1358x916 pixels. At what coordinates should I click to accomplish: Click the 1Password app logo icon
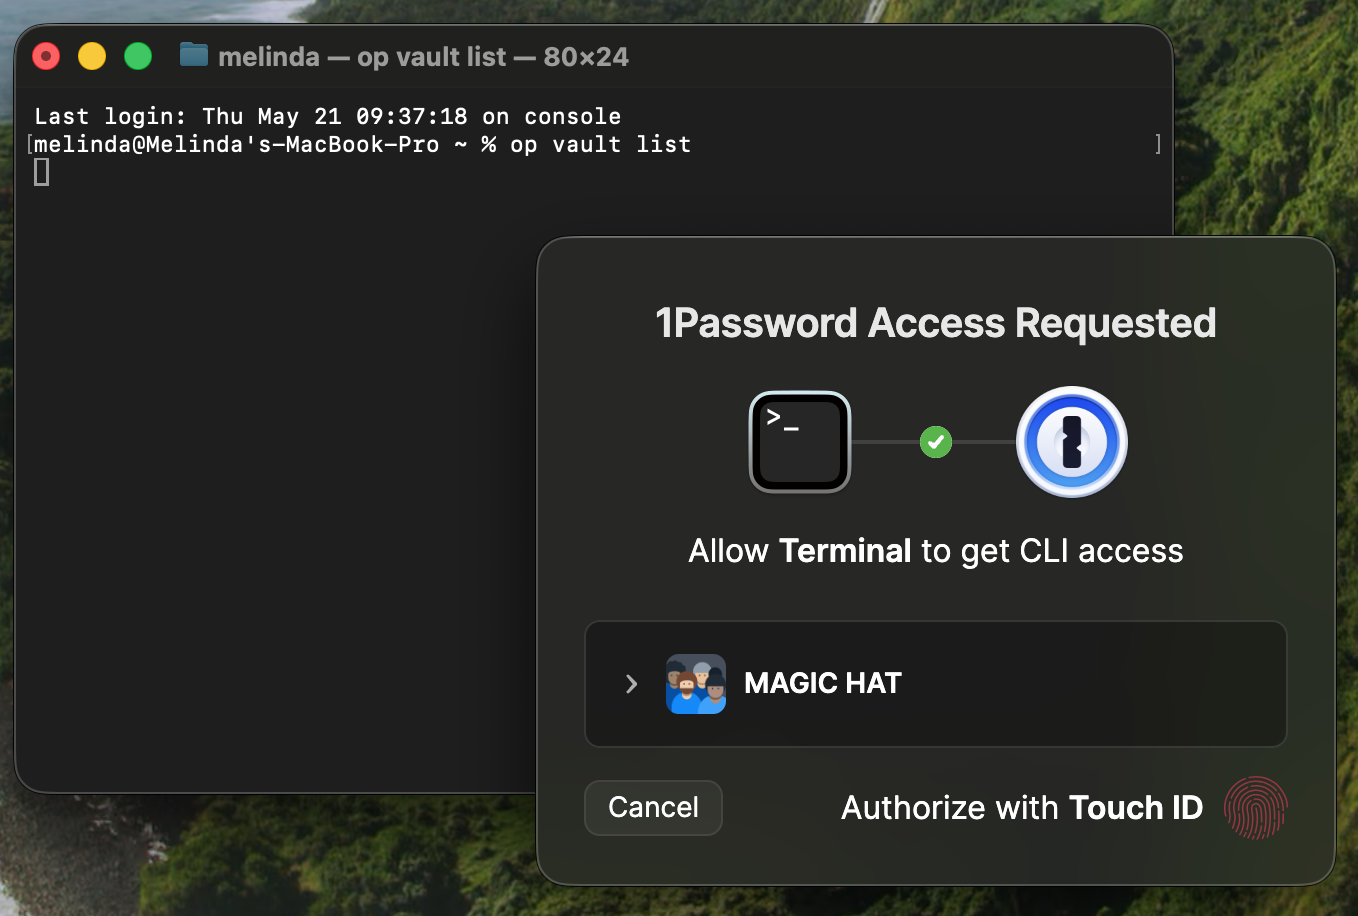[x=1072, y=442]
